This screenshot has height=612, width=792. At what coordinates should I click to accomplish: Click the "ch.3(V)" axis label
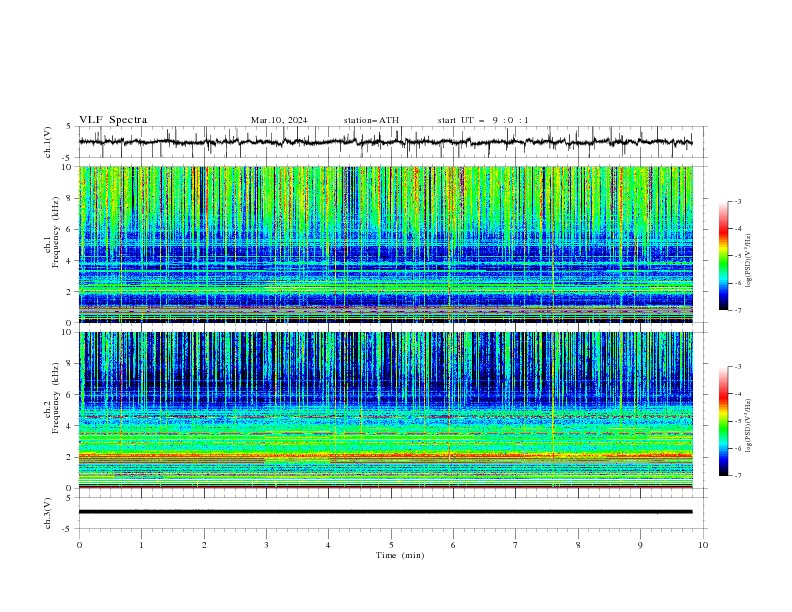coord(48,514)
